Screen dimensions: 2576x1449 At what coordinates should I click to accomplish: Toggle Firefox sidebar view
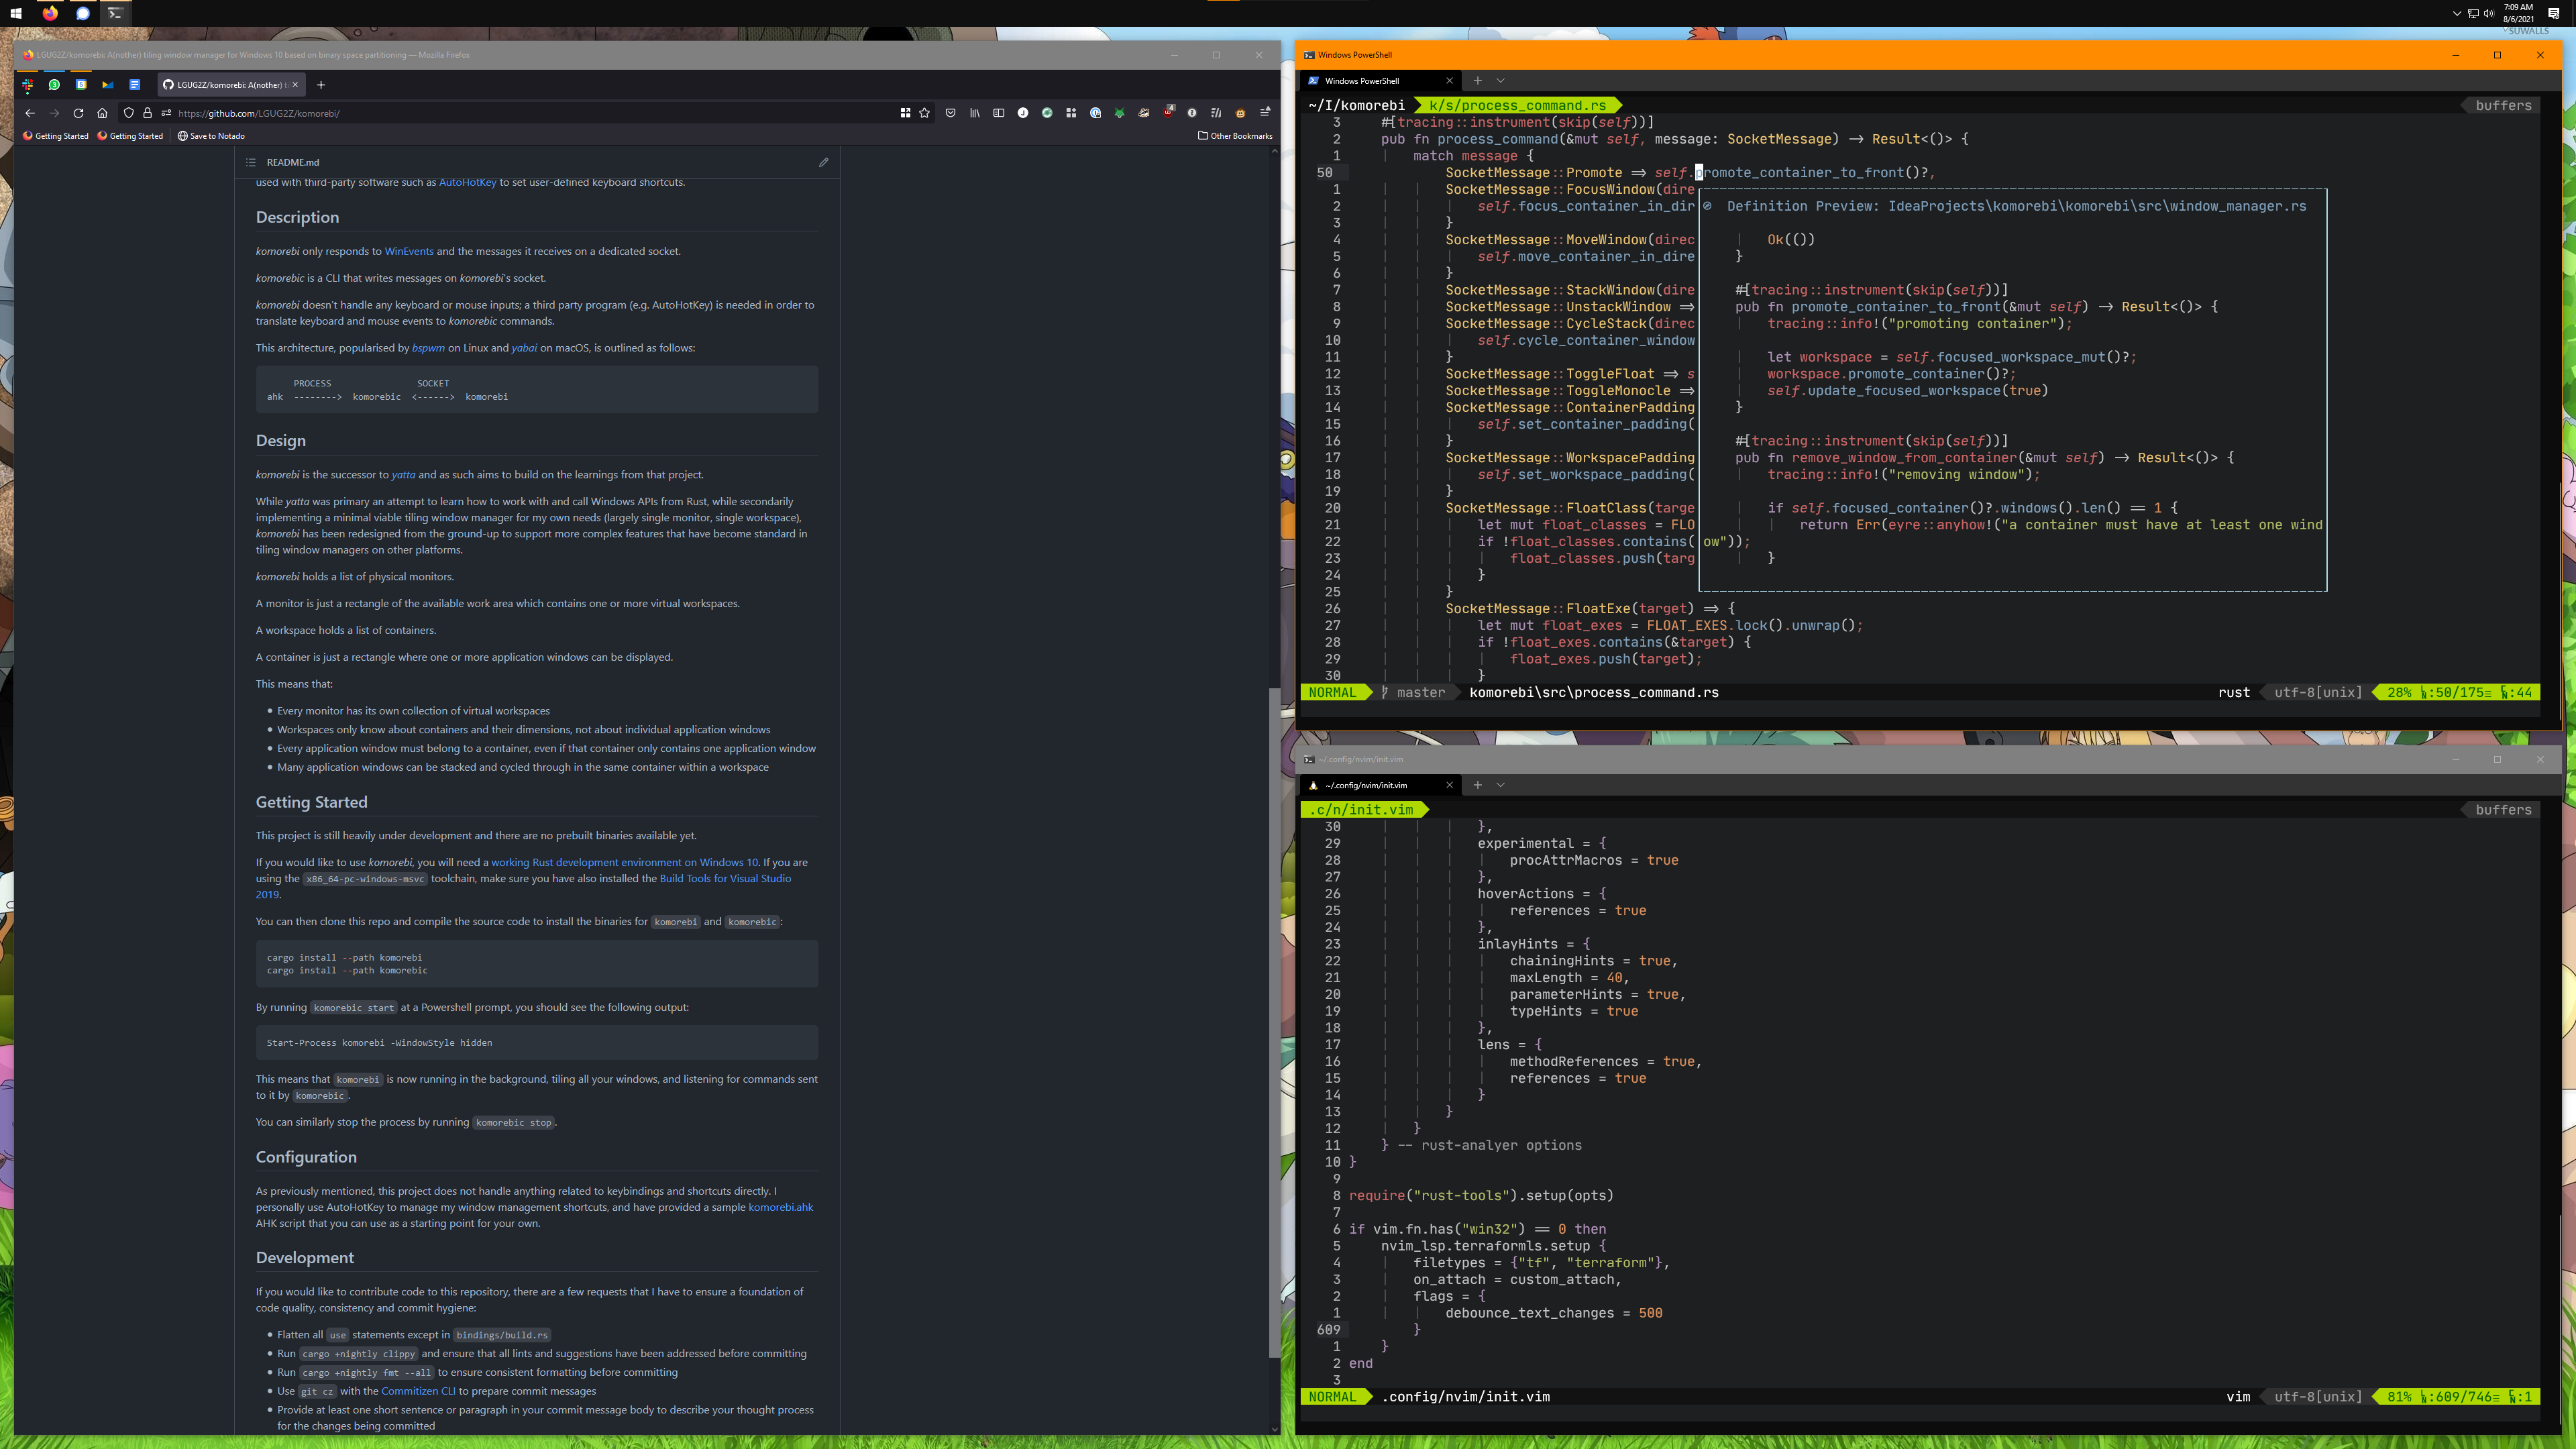[x=998, y=113]
